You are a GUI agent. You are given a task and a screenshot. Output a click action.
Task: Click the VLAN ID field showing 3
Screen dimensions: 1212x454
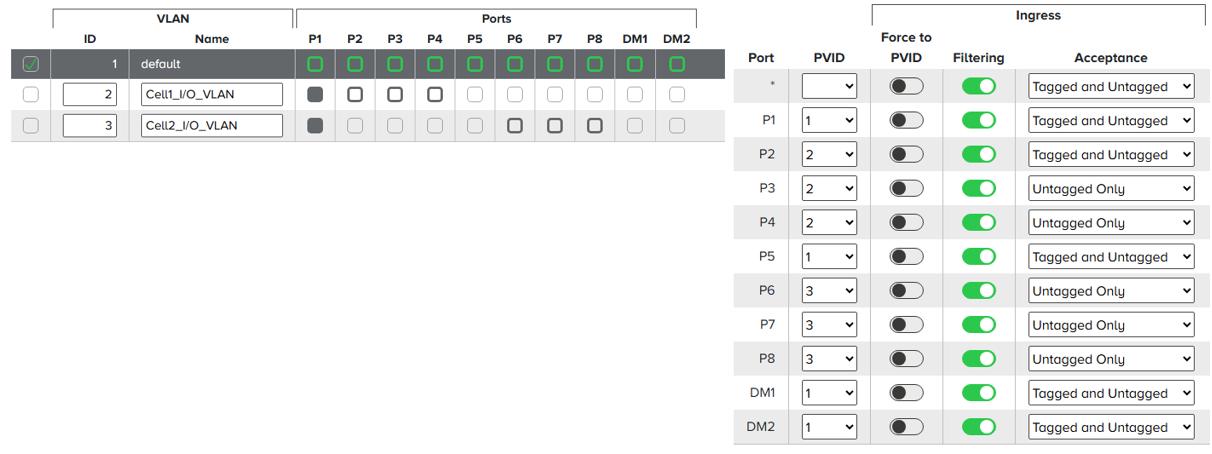coord(90,126)
